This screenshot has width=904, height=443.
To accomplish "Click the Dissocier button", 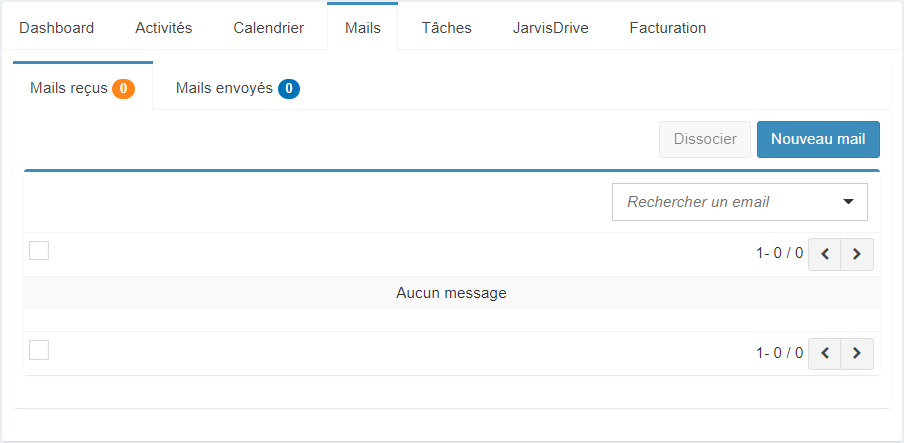I will click(x=705, y=139).
